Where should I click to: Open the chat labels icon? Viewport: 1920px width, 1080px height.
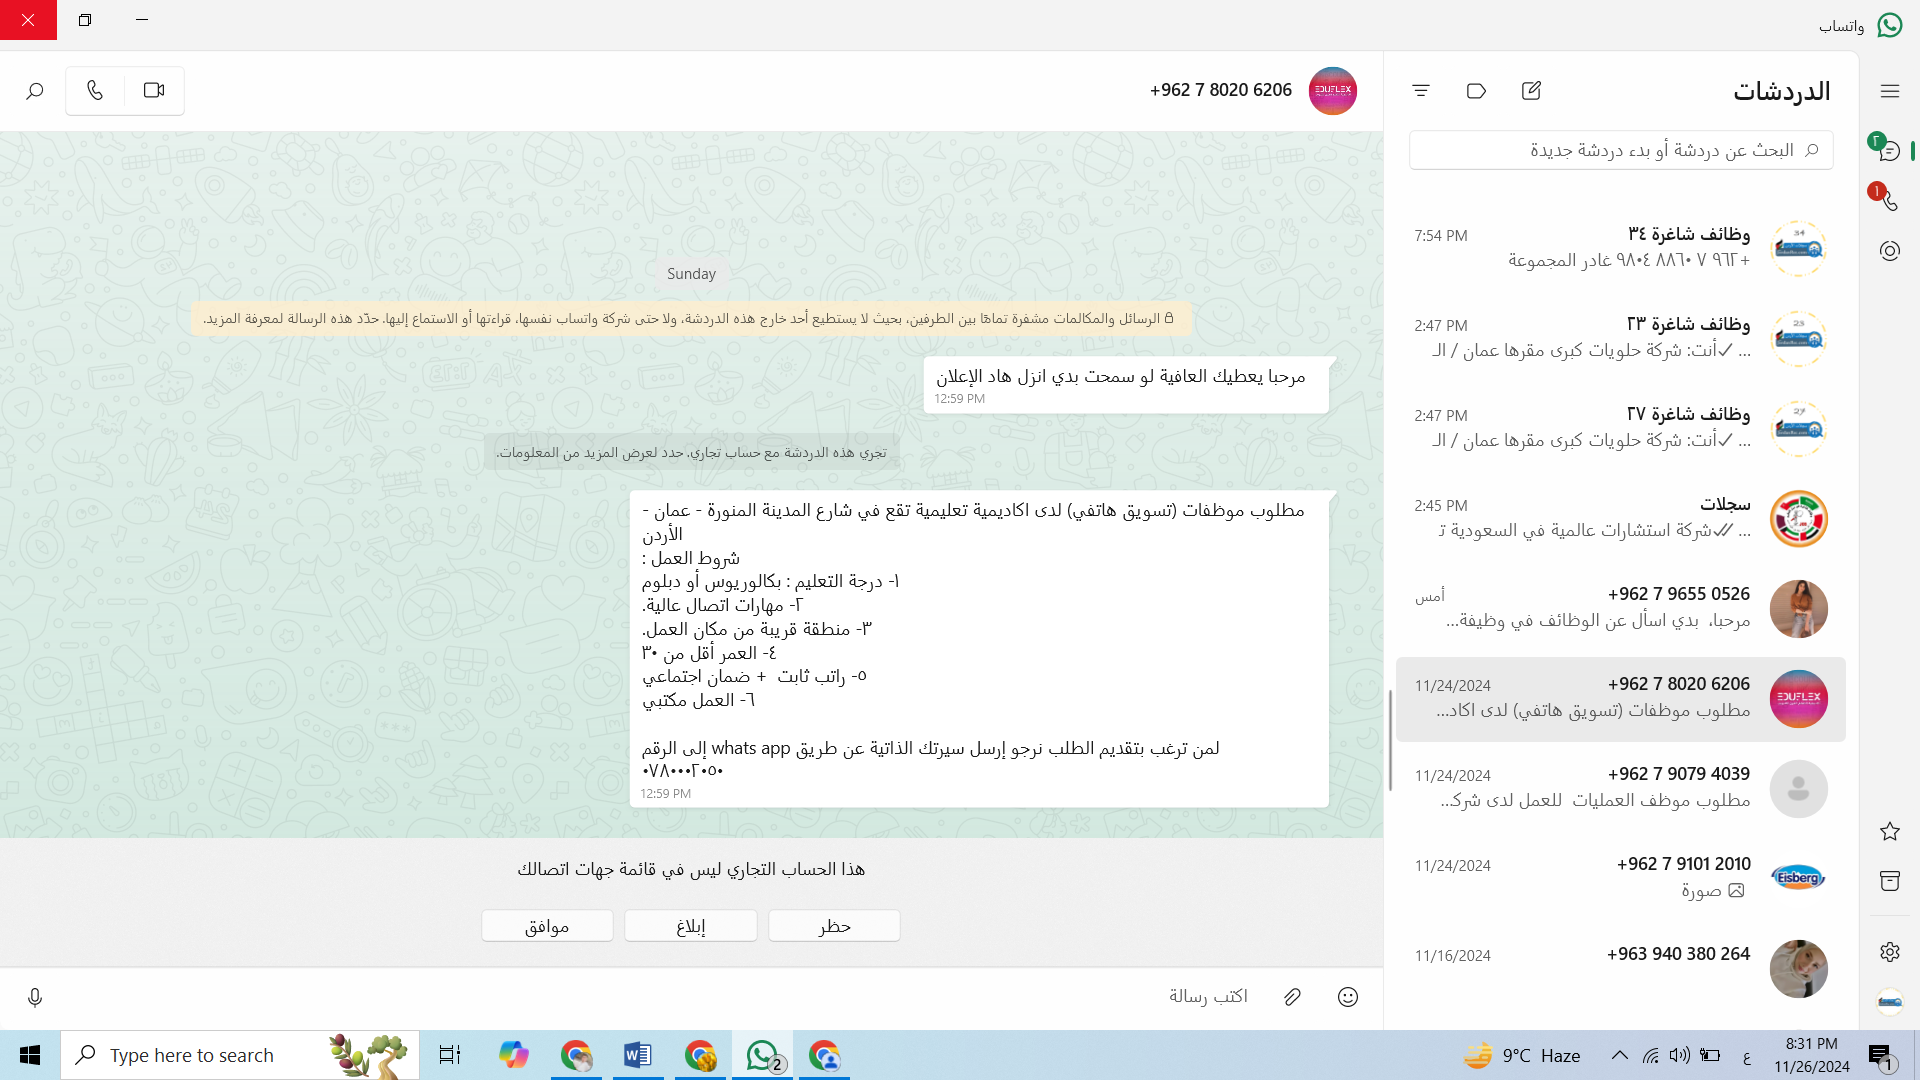coord(1476,91)
